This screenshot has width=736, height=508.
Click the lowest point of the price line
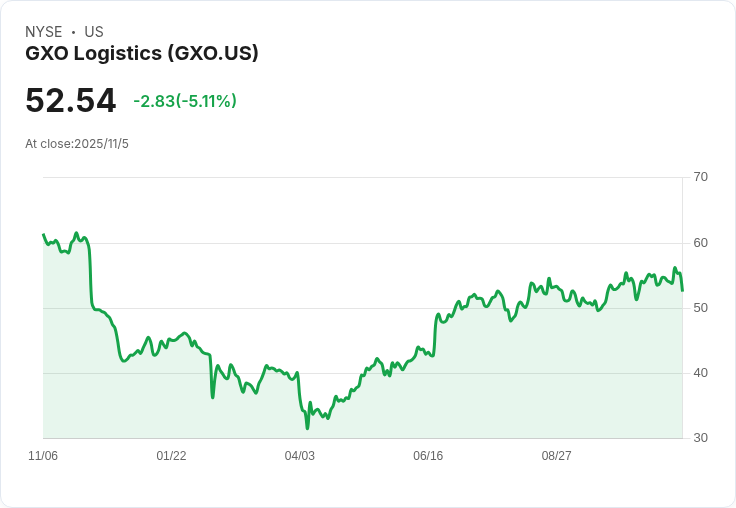point(307,428)
